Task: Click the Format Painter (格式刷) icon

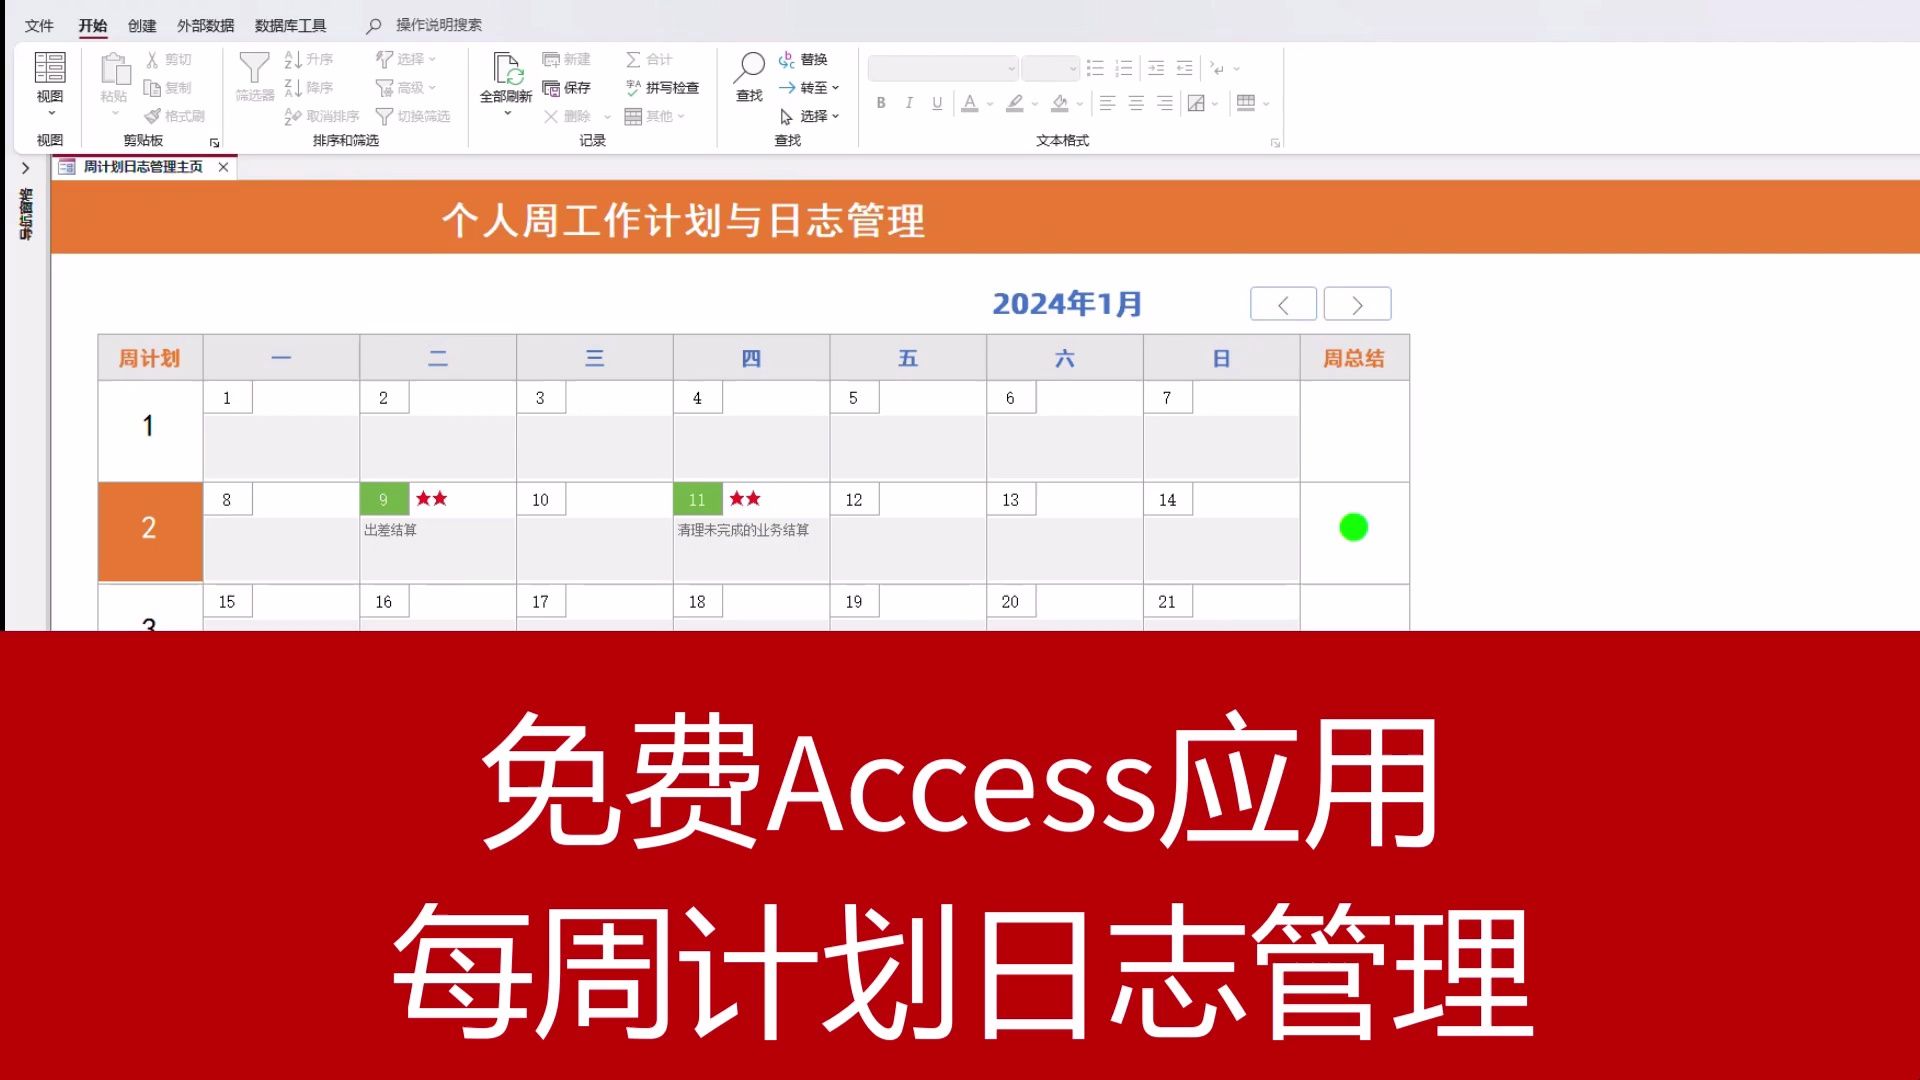Action: [x=152, y=116]
